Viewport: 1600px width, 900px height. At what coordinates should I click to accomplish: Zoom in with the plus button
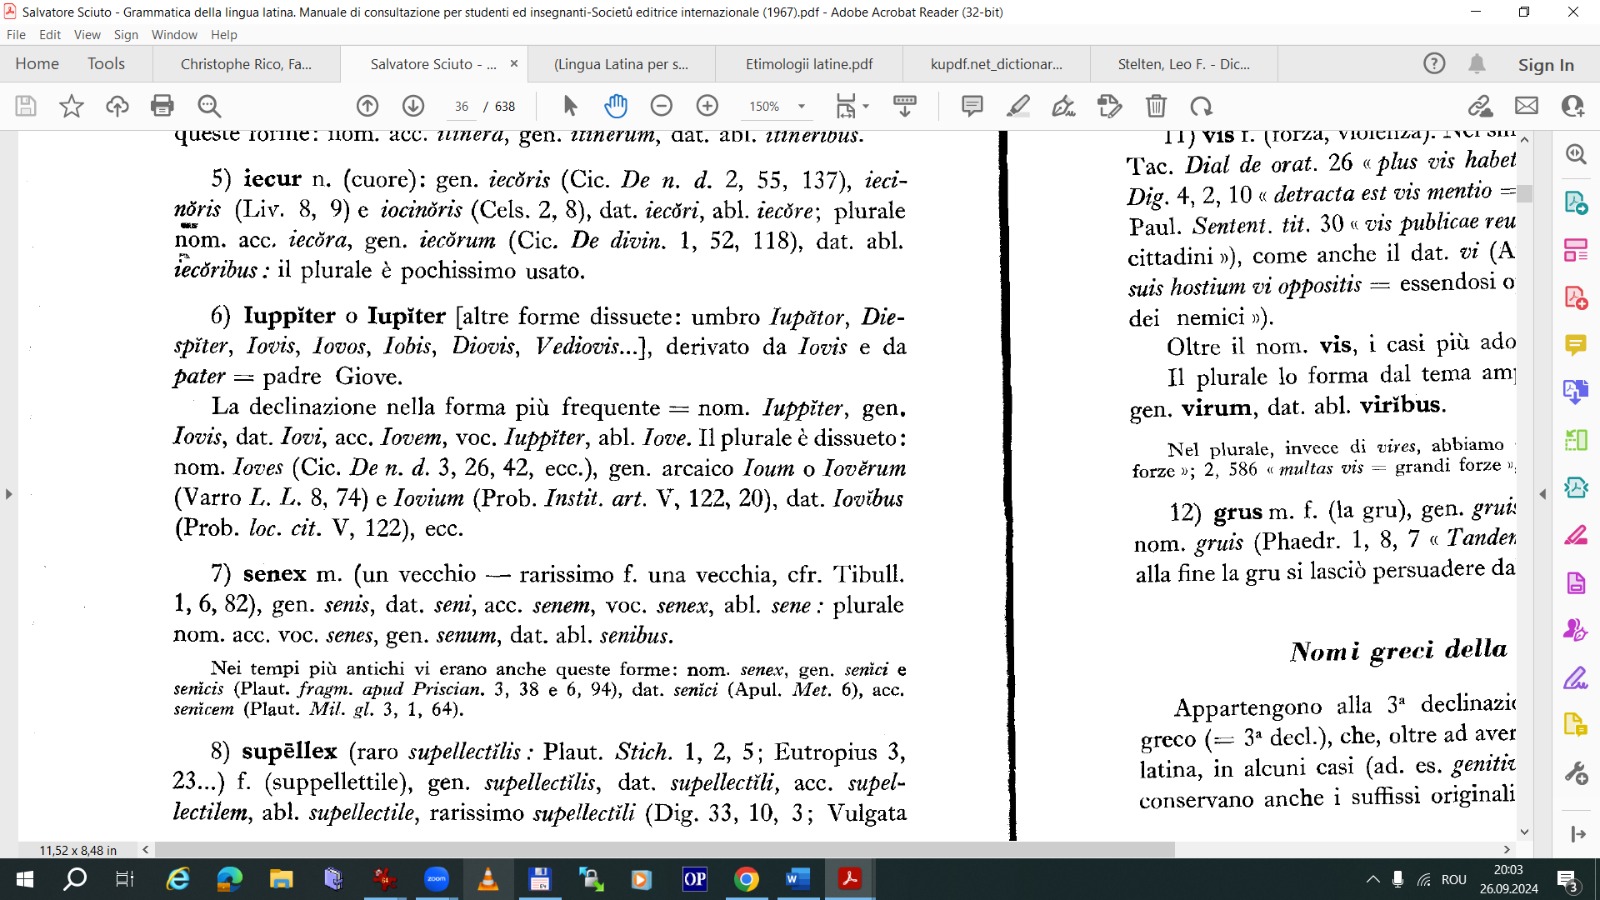click(707, 106)
